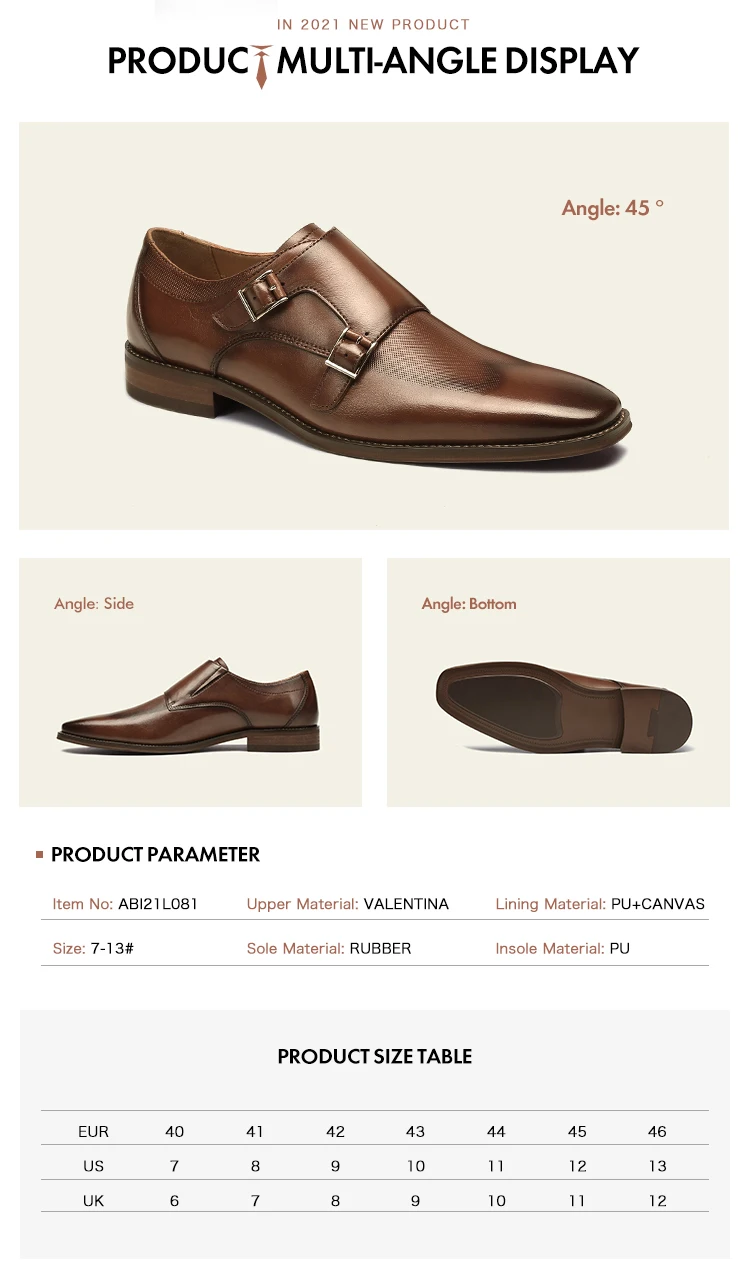Click the Insole Material PU entry
750x1287 pixels.
point(563,948)
